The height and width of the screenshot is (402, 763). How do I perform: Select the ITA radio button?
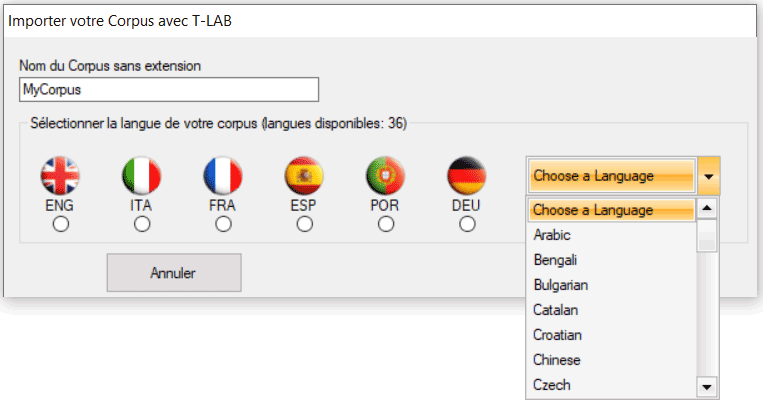(142, 224)
